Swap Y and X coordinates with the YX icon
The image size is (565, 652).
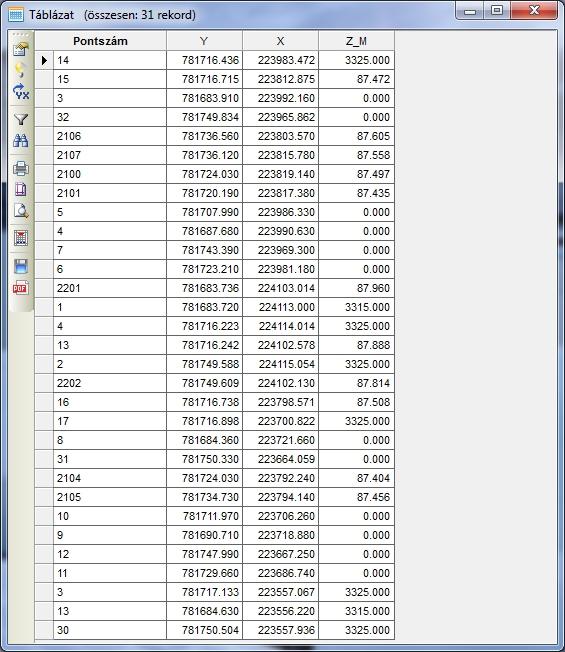[20, 91]
